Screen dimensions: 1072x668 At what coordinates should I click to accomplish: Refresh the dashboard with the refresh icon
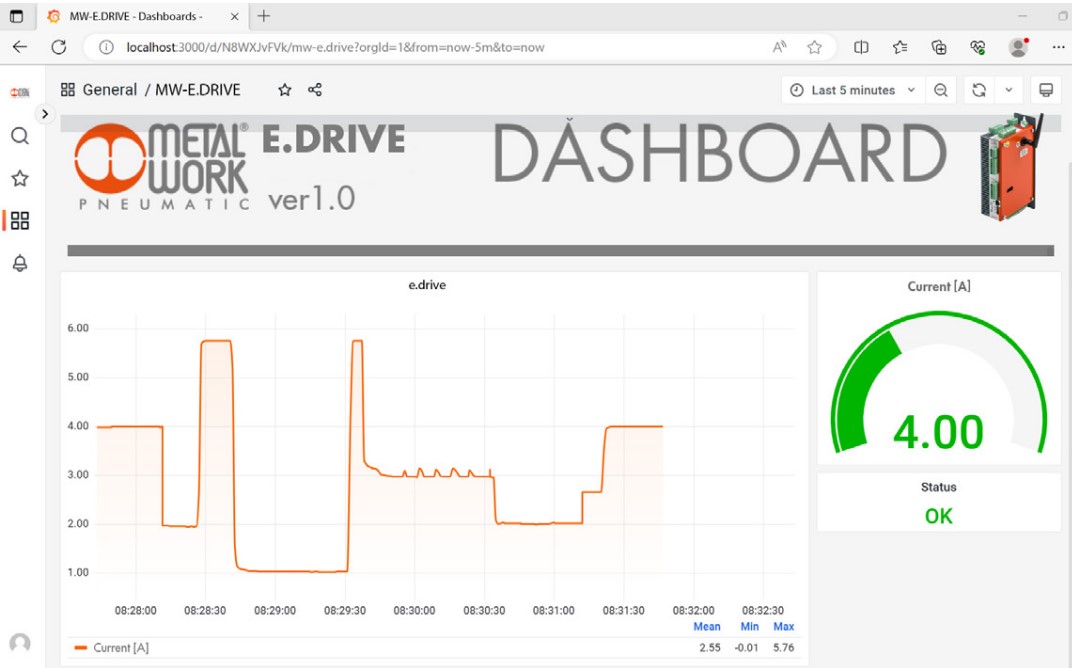[979, 90]
